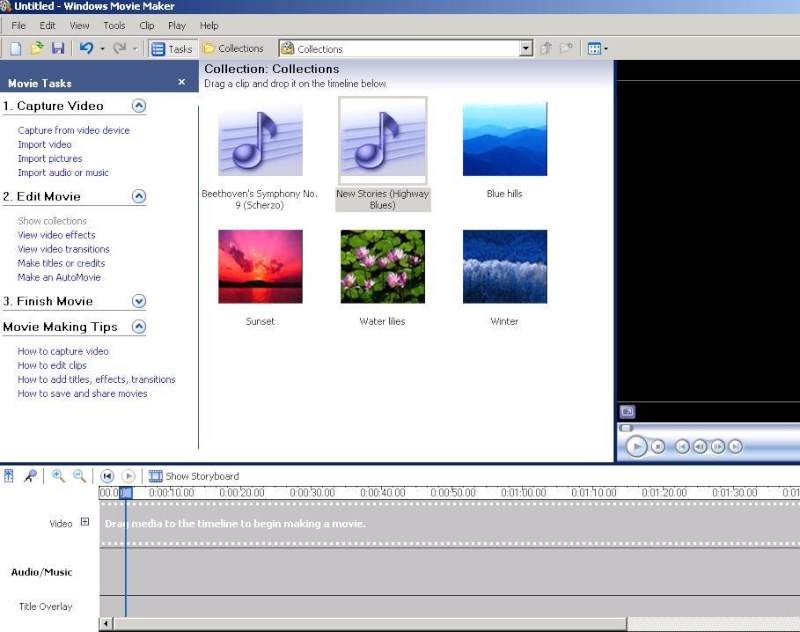The height and width of the screenshot is (632, 800).
Task: Click the Show Storyboard button
Action: tap(194, 476)
